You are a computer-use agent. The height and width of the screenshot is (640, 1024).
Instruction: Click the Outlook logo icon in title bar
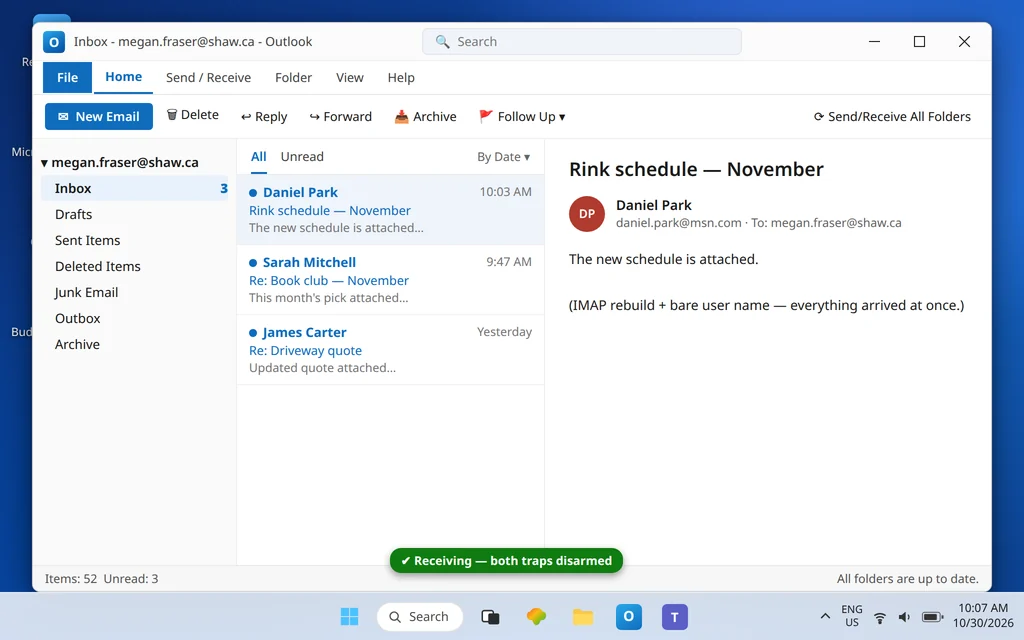tap(54, 42)
